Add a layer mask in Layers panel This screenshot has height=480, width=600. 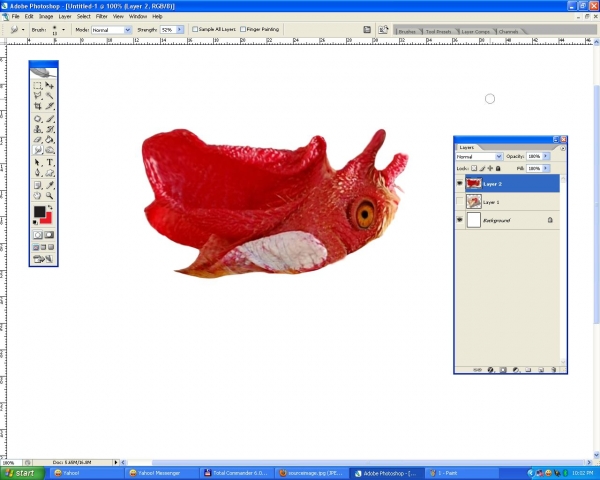coord(503,370)
